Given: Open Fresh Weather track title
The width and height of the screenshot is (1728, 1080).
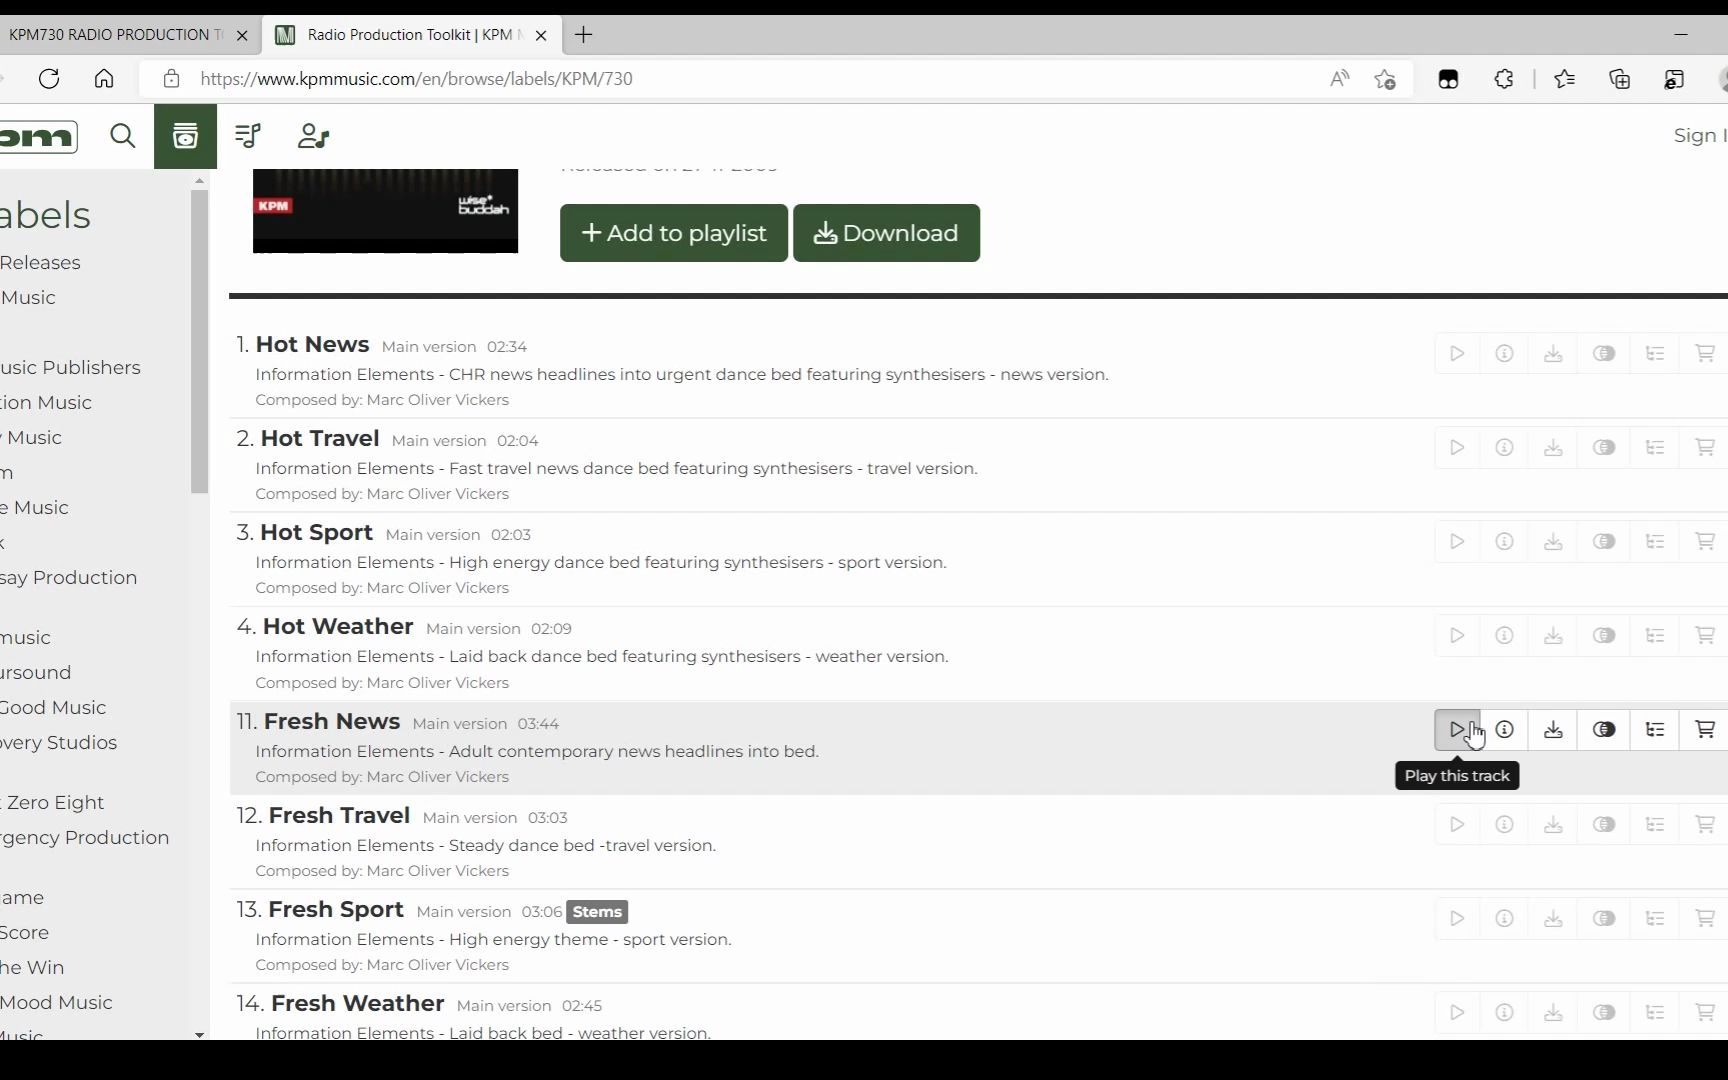Looking at the screenshot, I should pos(357,1003).
